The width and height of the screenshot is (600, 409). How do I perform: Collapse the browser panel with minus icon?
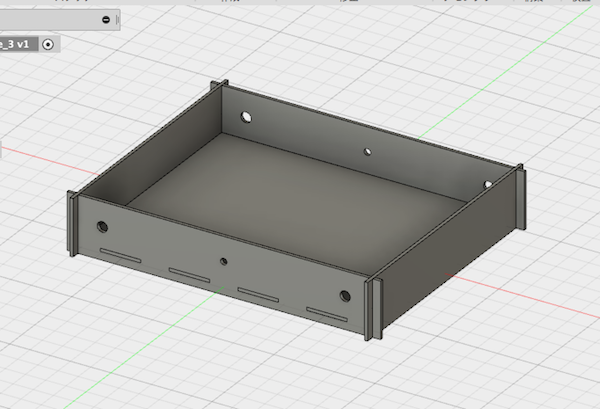(106, 20)
